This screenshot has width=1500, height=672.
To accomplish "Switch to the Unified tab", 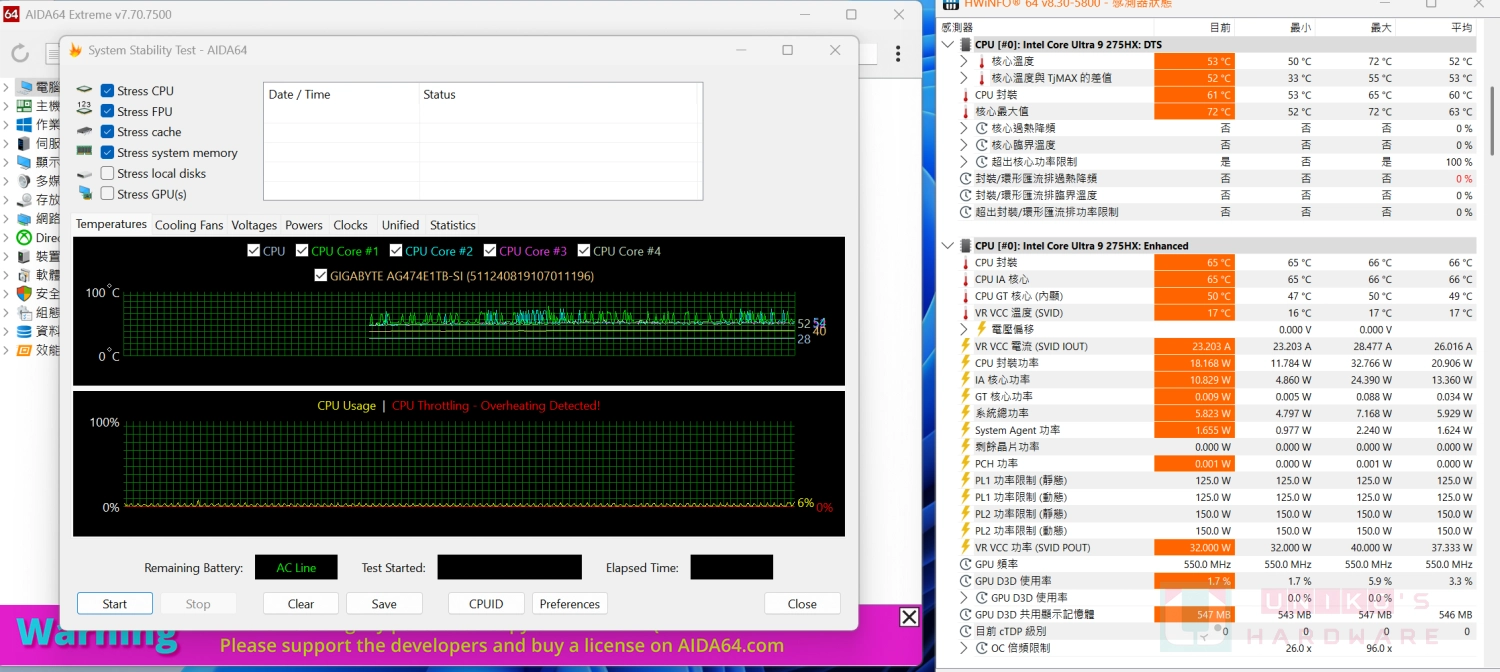I will point(400,225).
